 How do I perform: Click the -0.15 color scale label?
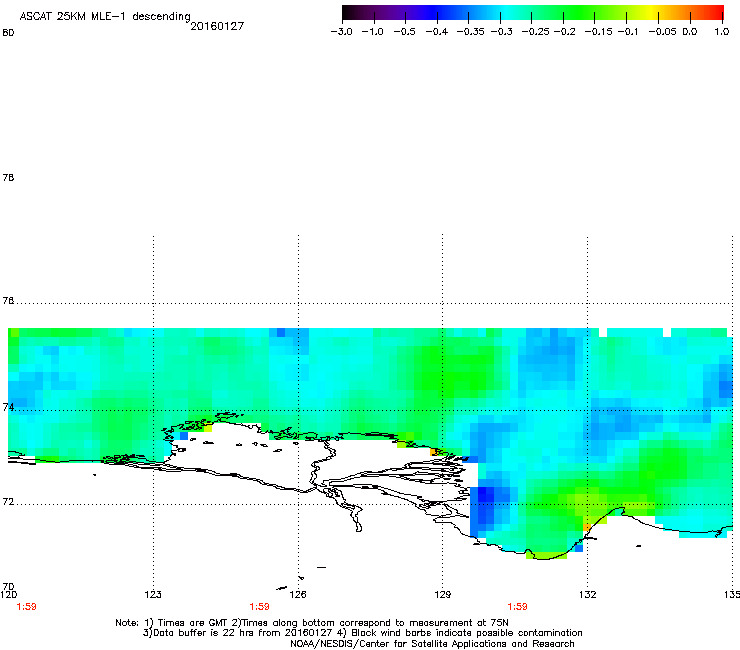(x=598, y=32)
